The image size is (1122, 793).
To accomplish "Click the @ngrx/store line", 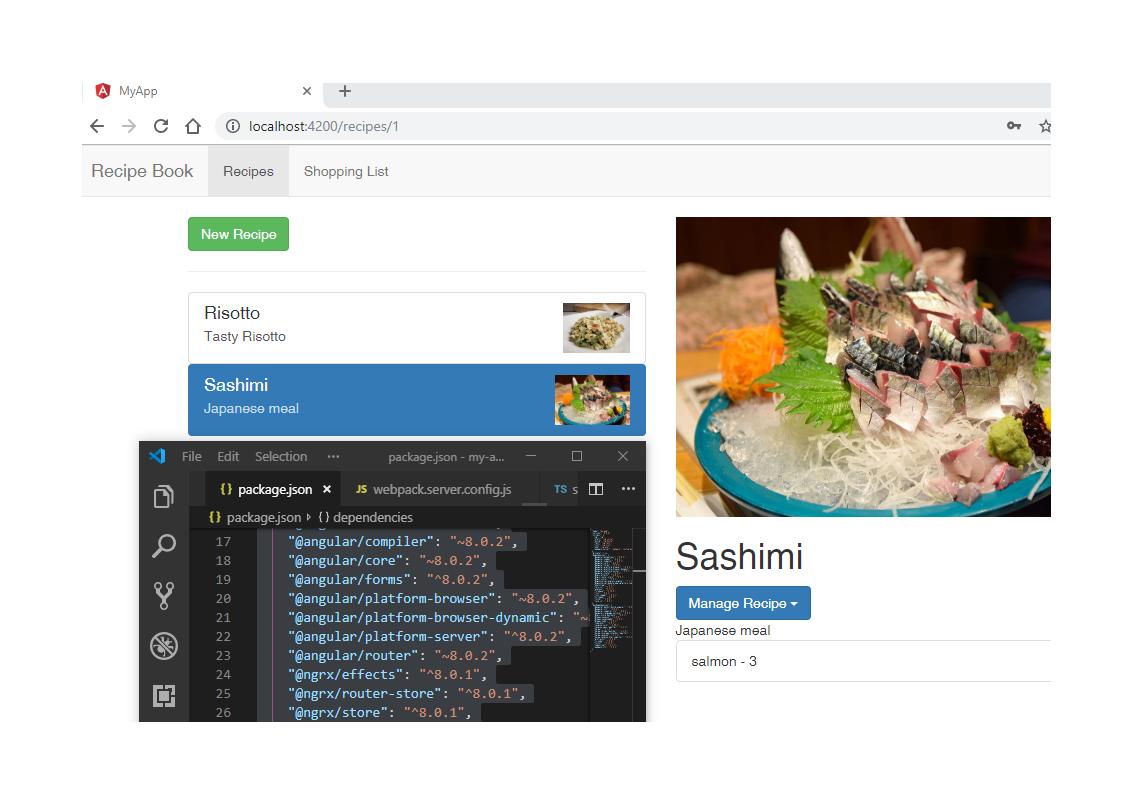I will coord(379,712).
